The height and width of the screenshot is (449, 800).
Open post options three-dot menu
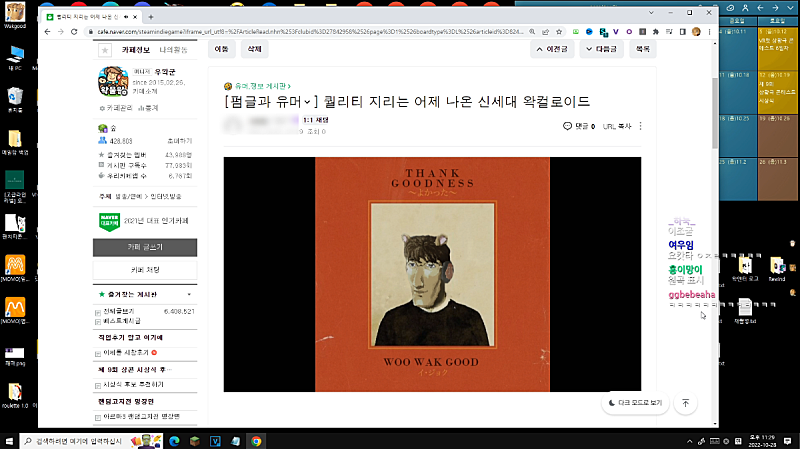click(641, 126)
